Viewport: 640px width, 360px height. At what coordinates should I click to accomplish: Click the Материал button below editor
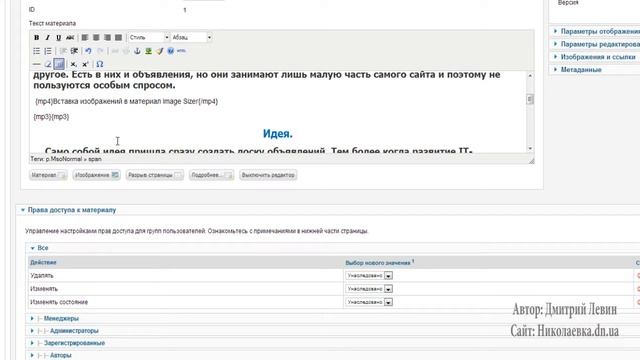point(48,175)
